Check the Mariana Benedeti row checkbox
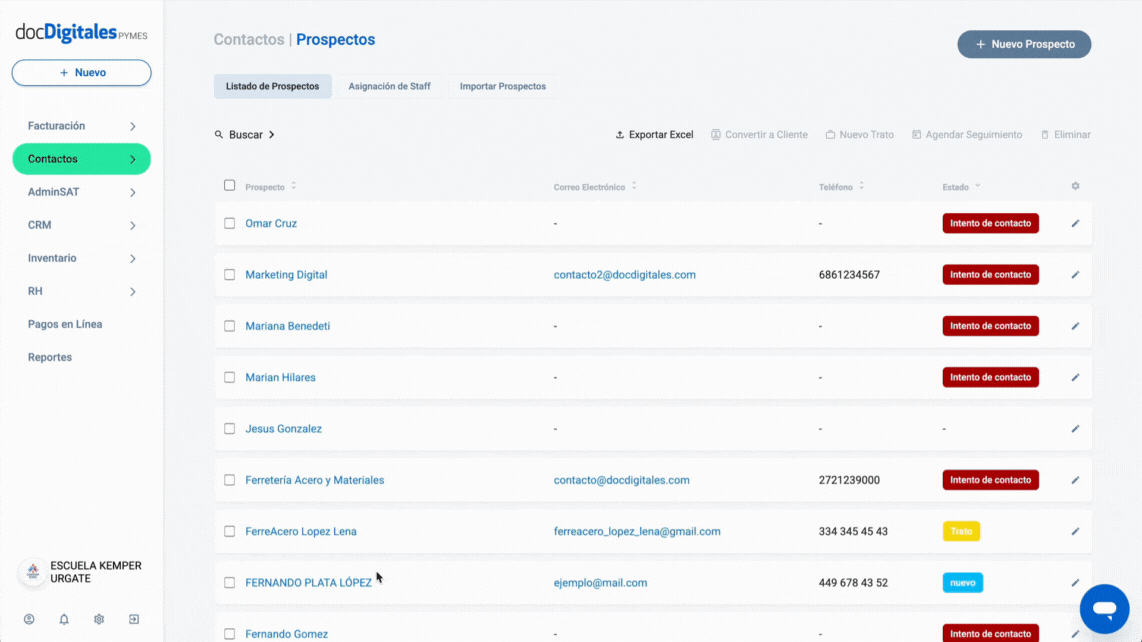Image resolution: width=1142 pixels, height=642 pixels. pos(229,326)
